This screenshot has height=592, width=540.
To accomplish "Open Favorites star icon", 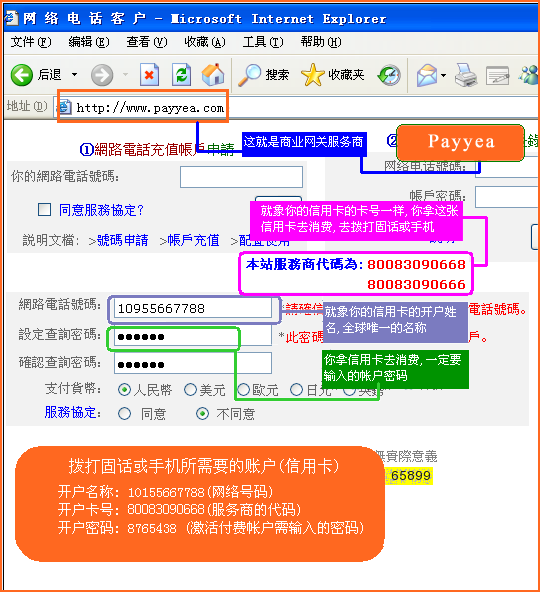I will click(x=313, y=75).
